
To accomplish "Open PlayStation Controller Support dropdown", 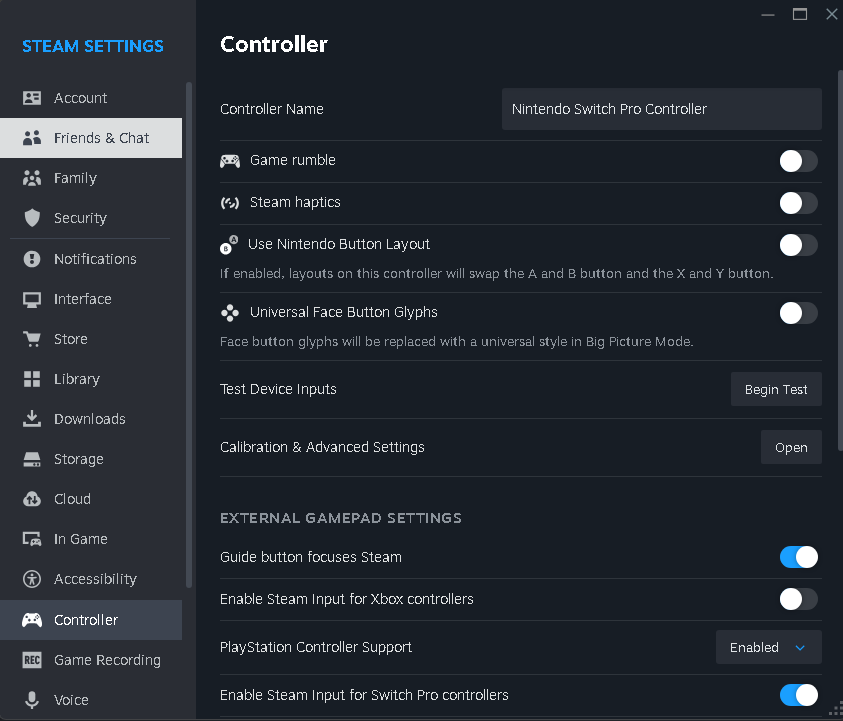I will 768,647.
